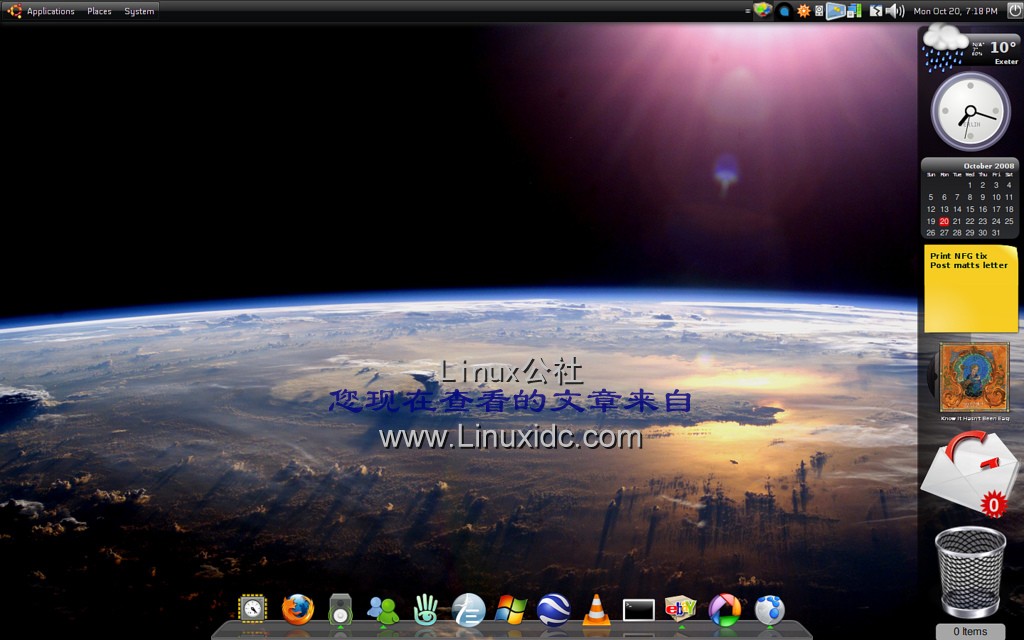Click the blue tilted screen tray icon
The height and width of the screenshot is (640, 1024).
click(835, 11)
